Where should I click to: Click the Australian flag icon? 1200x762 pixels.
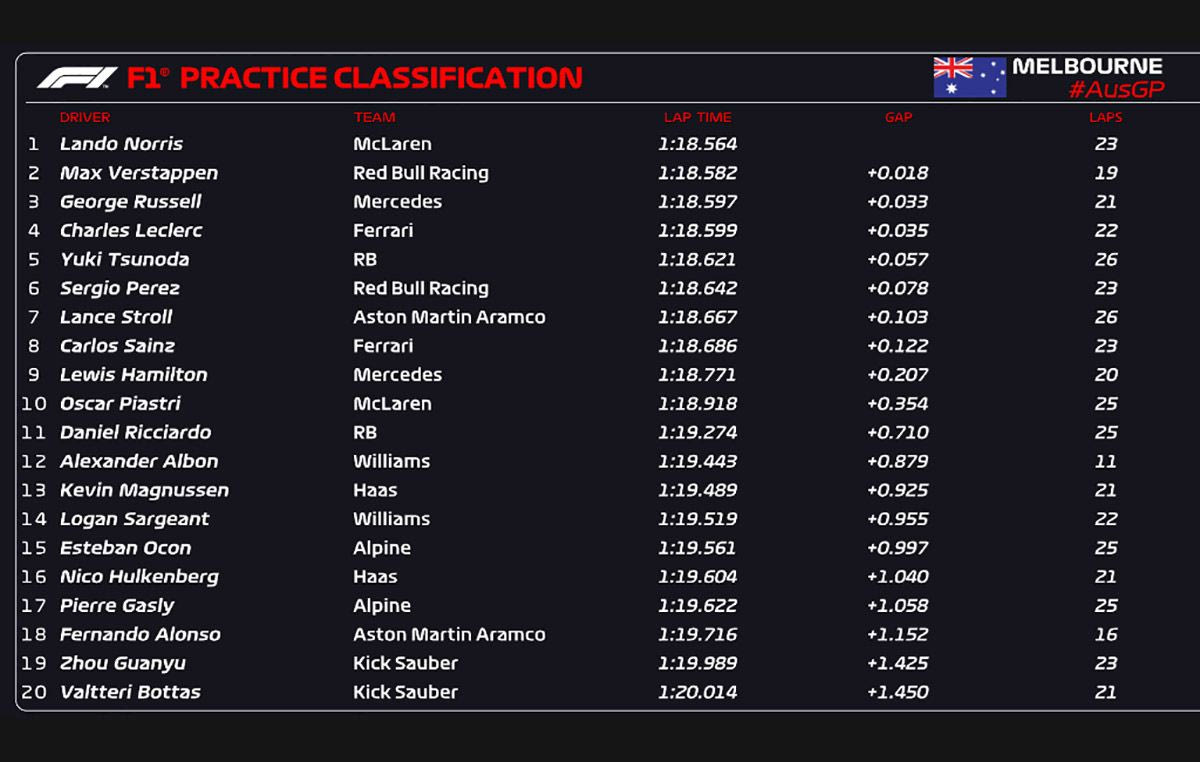click(x=969, y=77)
